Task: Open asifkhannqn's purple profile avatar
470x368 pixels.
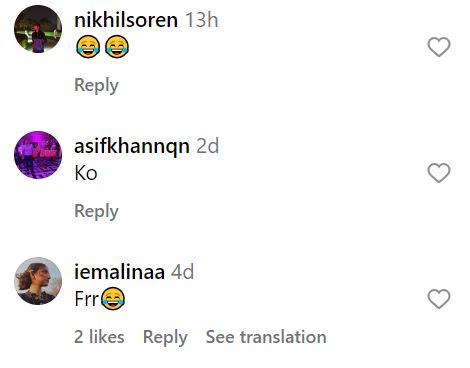Action: pyautogui.click(x=38, y=155)
